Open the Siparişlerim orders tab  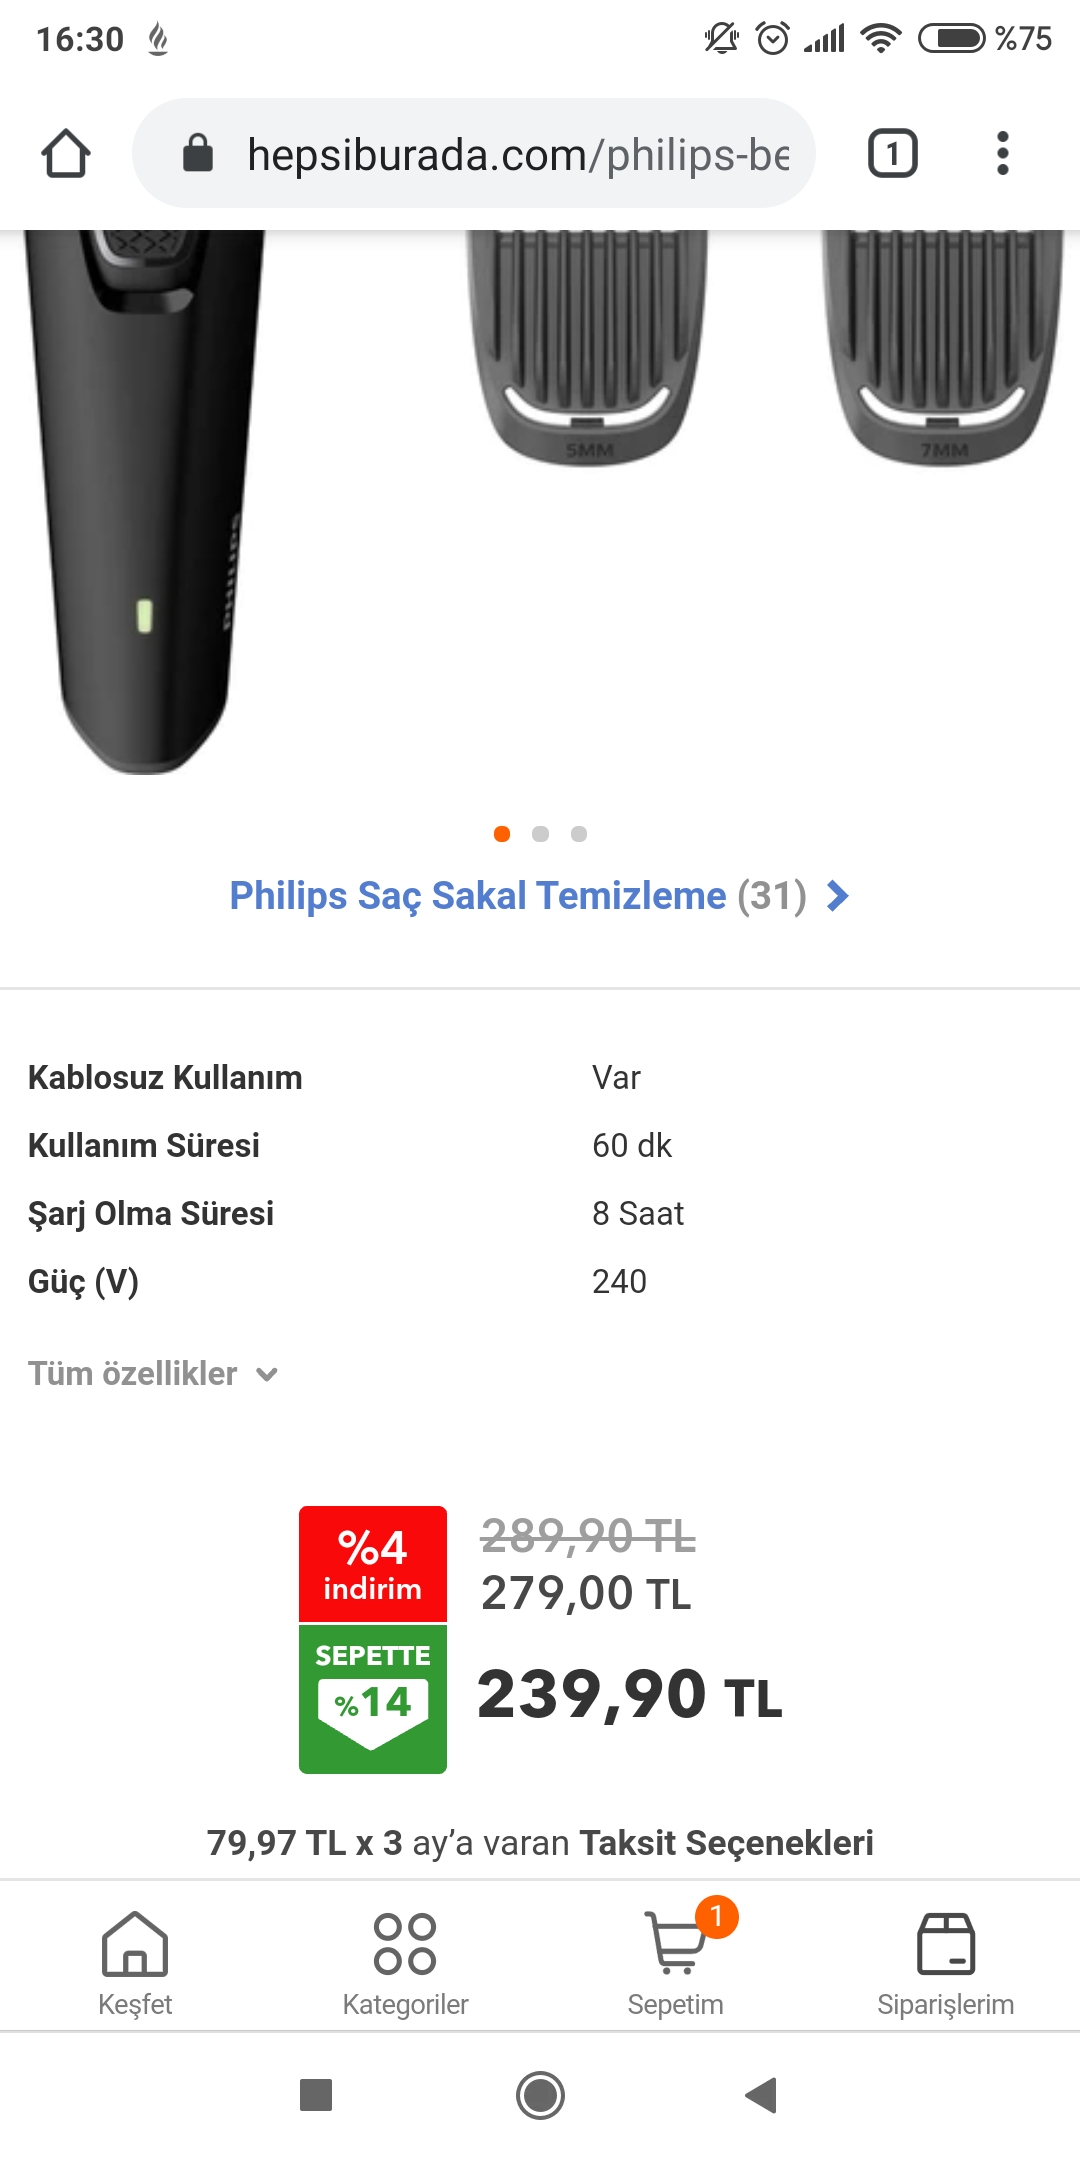click(x=945, y=1958)
